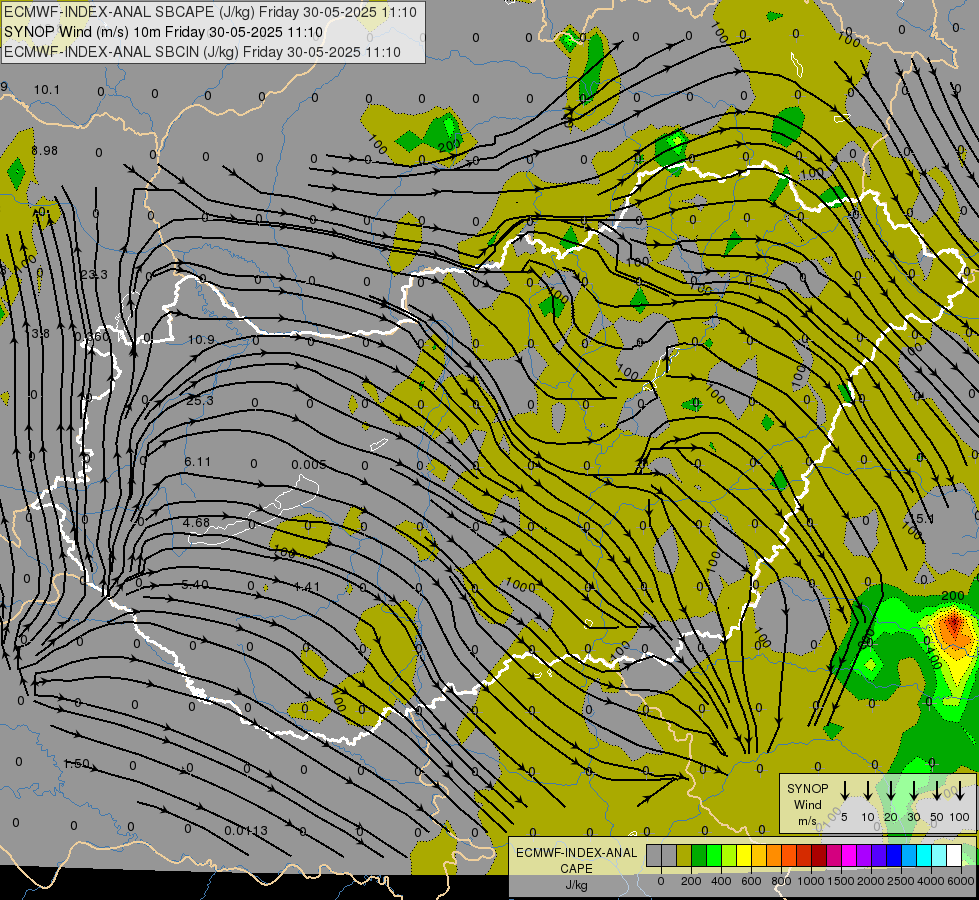
Task: Pick the deep blue swatch left of 2500
Action: (893, 855)
